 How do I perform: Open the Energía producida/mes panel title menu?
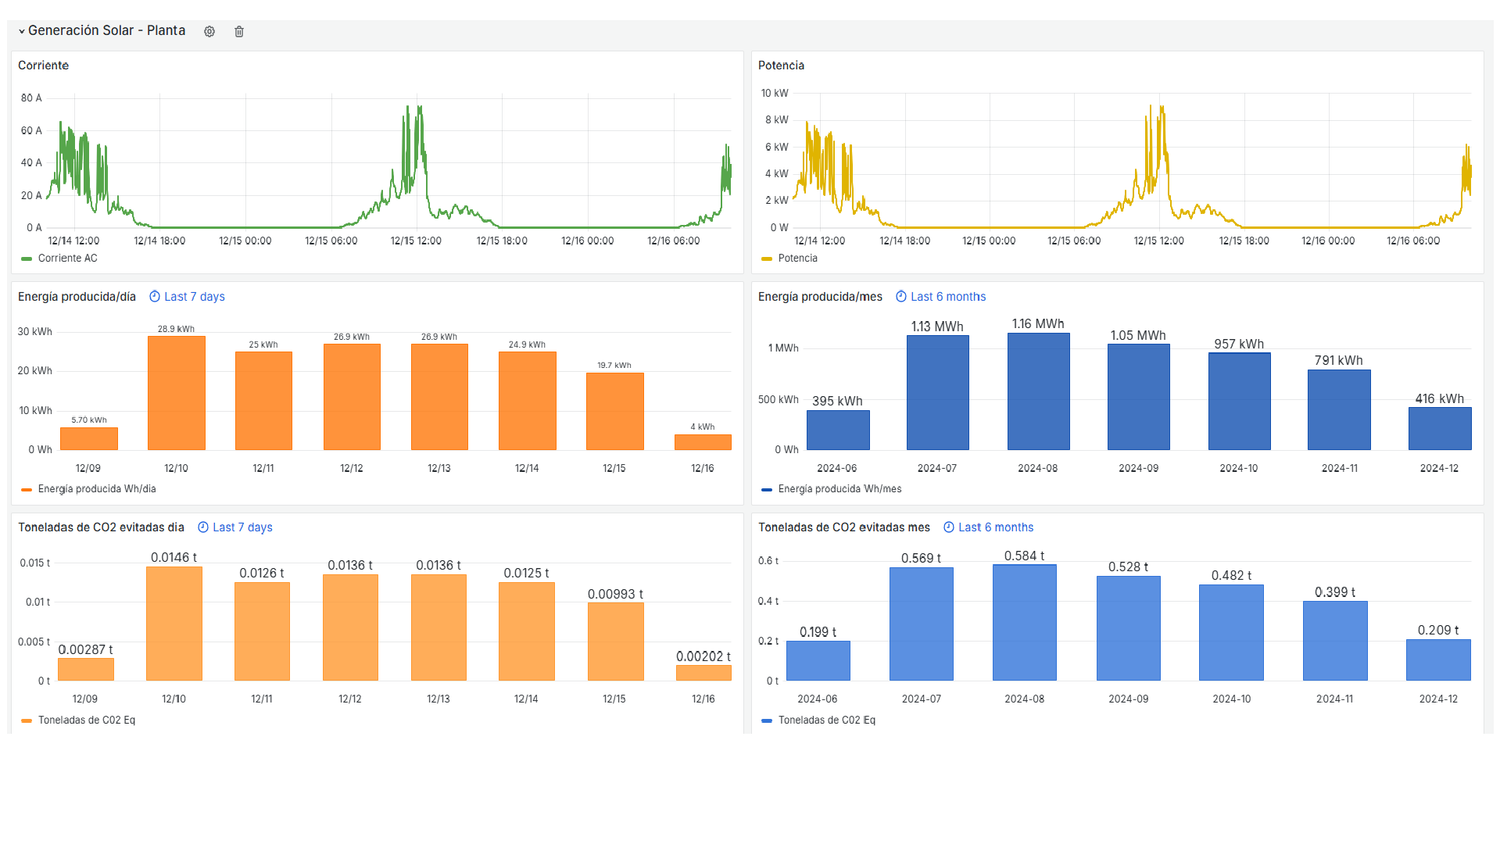[x=820, y=297]
